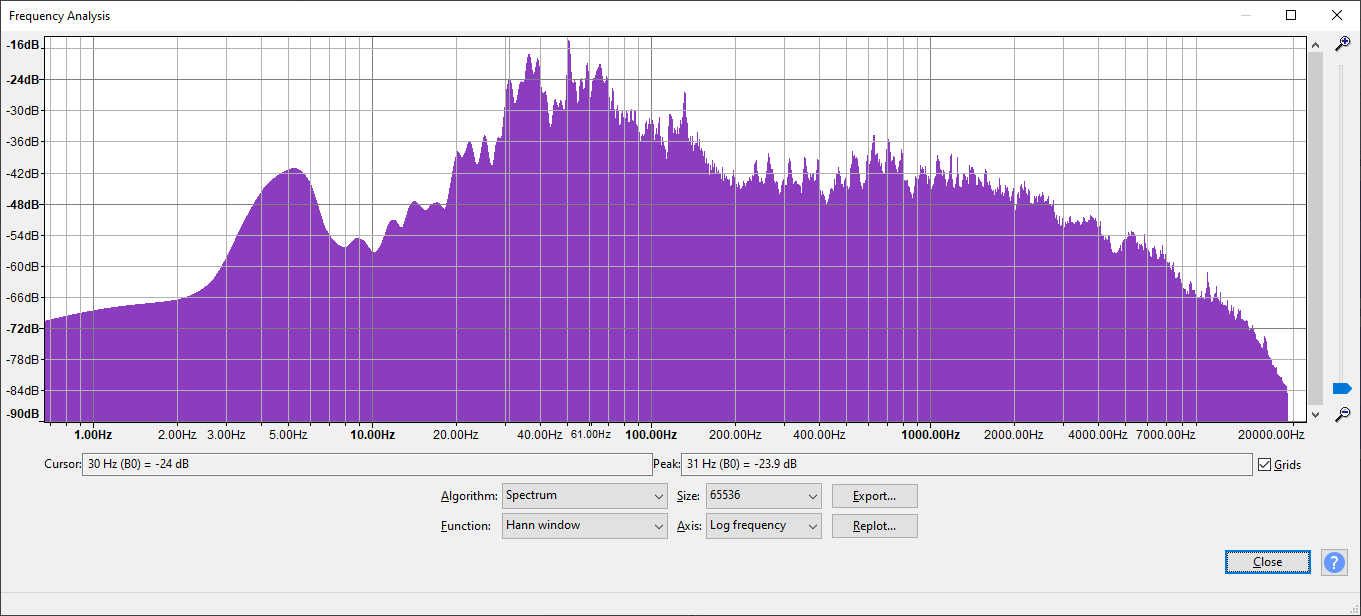
Task: Open the Algorithm dropdown showing Spectrum
Action: click(x=585, y=496)
